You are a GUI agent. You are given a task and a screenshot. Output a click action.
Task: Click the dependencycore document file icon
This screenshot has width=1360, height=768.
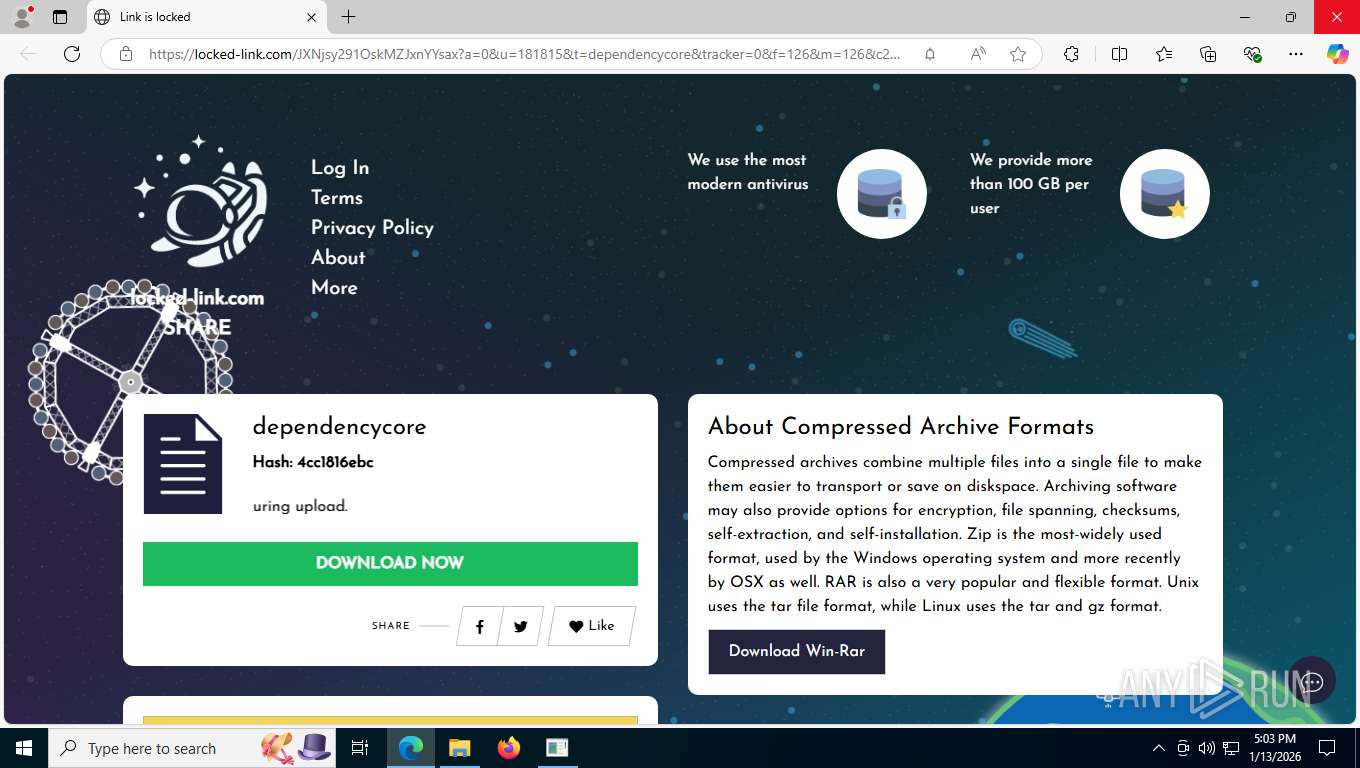click(183, 464)
